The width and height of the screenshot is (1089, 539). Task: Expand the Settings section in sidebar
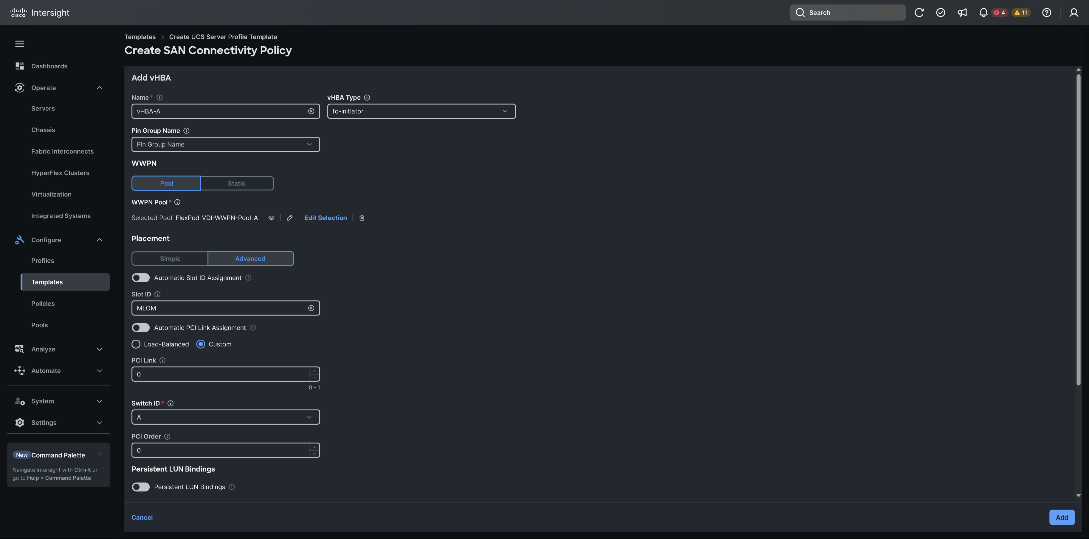point(99,423)
